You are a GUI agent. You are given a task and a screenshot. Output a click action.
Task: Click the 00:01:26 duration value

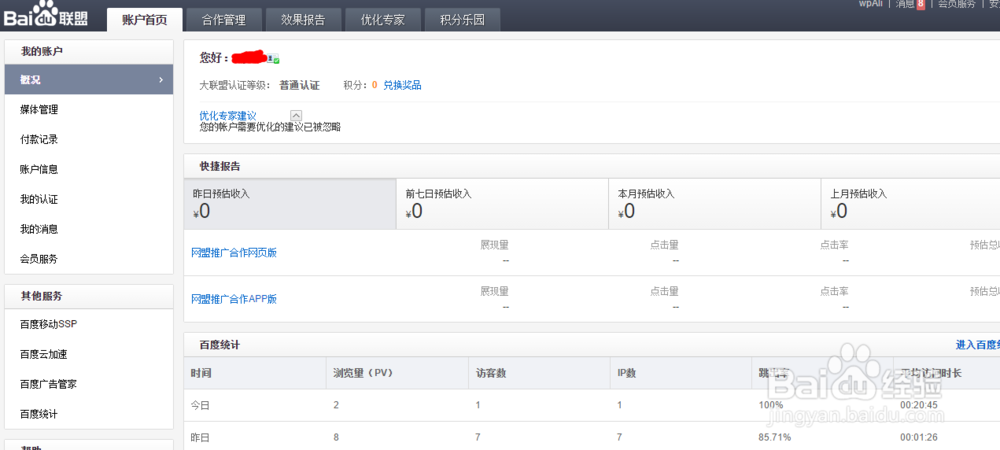point(918,438)
